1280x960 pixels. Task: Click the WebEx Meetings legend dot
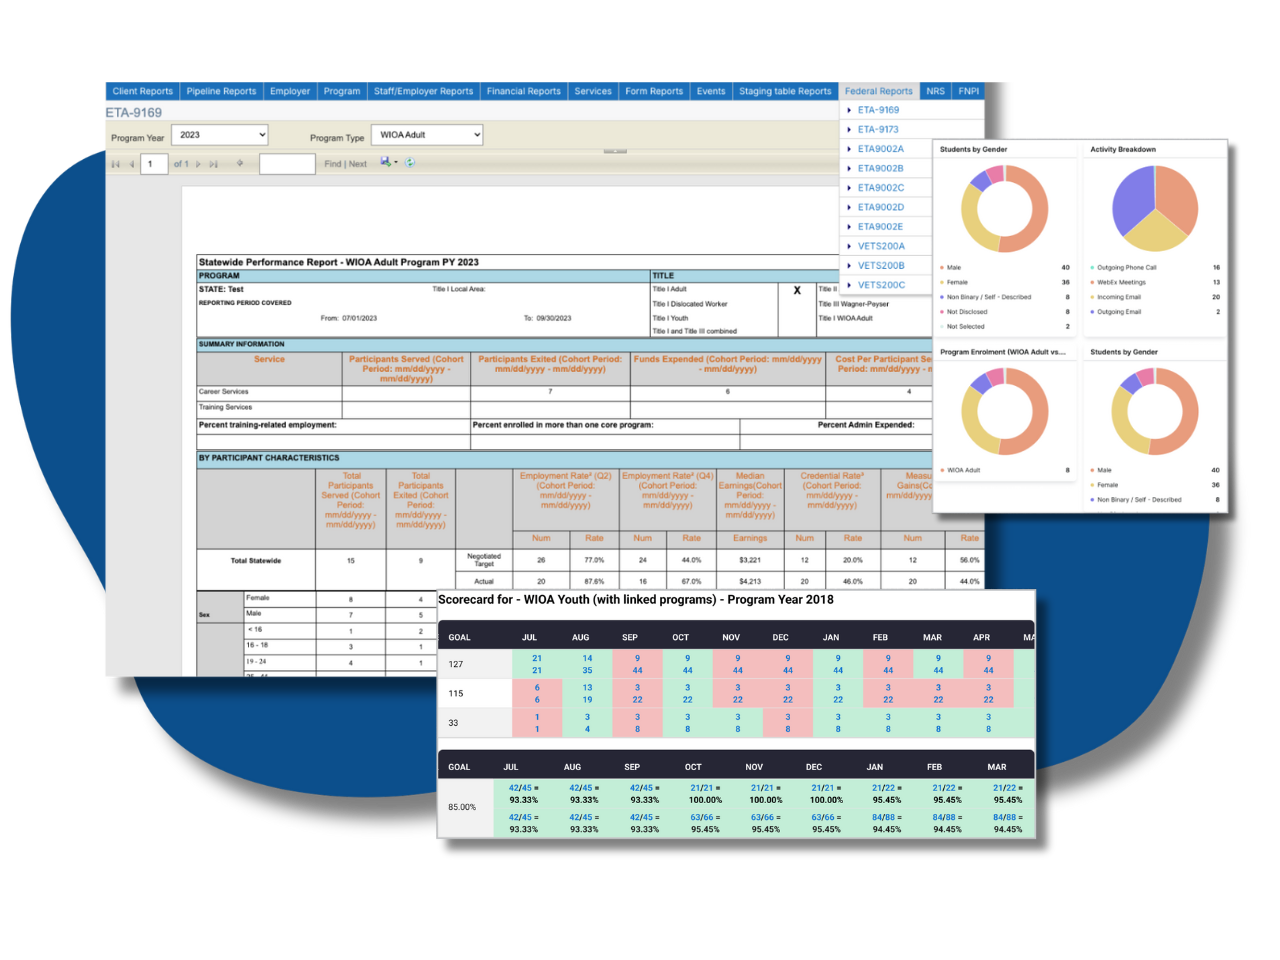click(1092, 283)
